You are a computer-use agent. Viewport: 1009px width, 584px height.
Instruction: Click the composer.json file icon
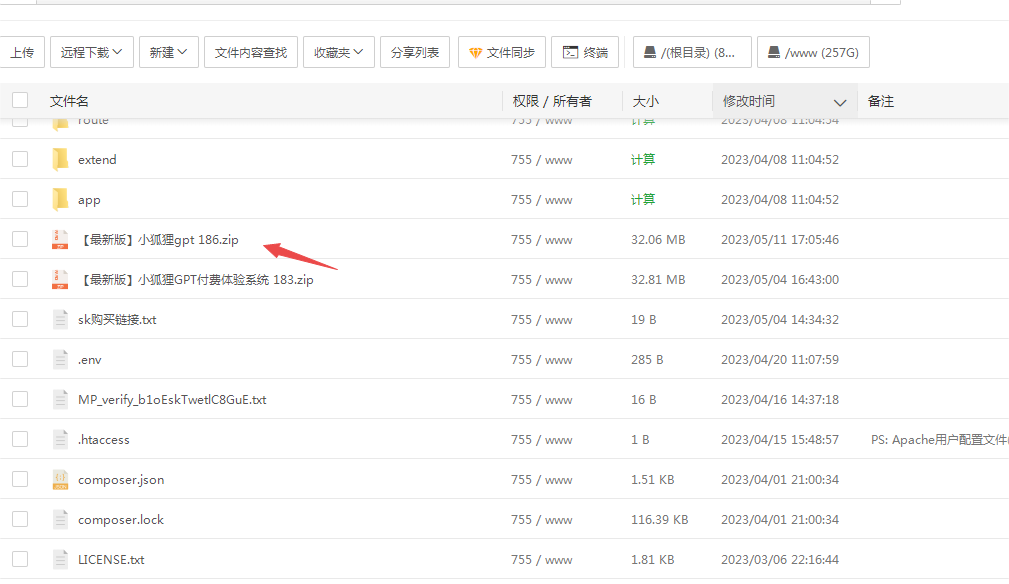[x=61, y=479]
